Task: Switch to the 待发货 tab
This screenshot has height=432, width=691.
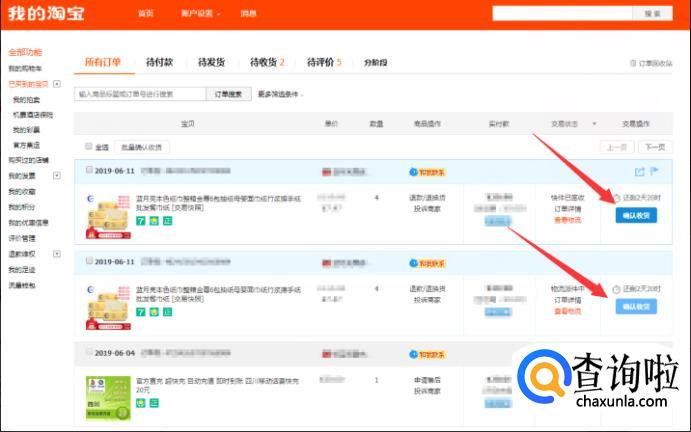Action: pos(212,62)
